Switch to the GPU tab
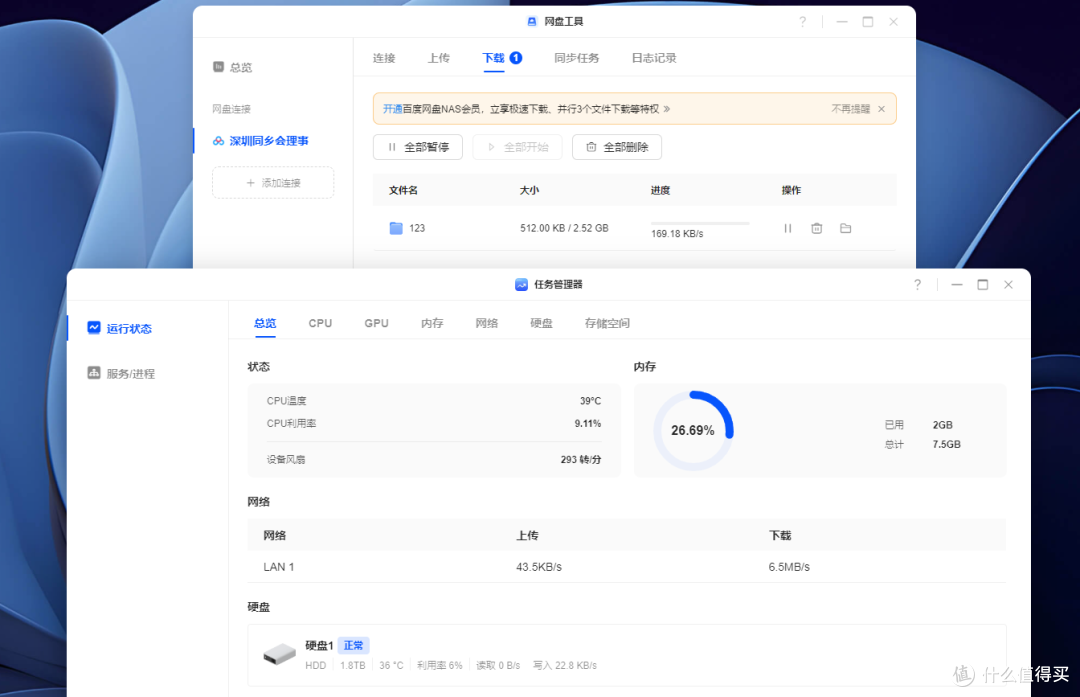 [375, 323]
